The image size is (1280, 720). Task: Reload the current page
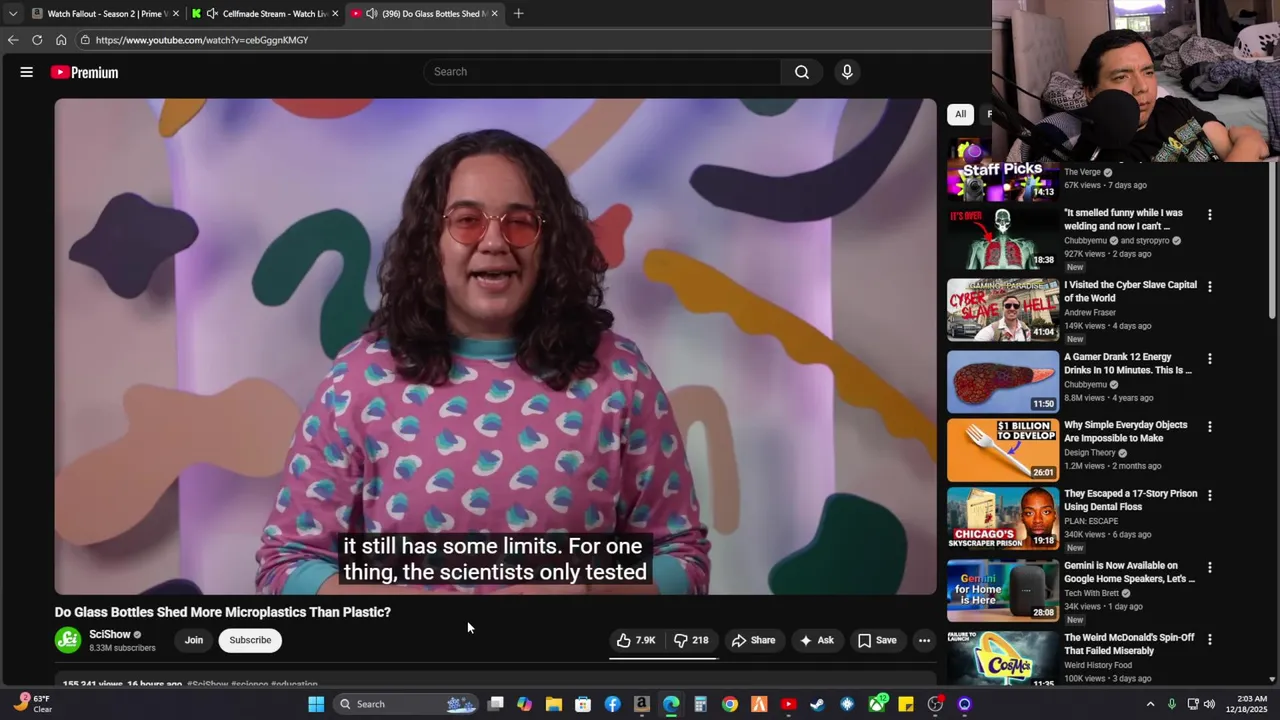pos(37,40)
